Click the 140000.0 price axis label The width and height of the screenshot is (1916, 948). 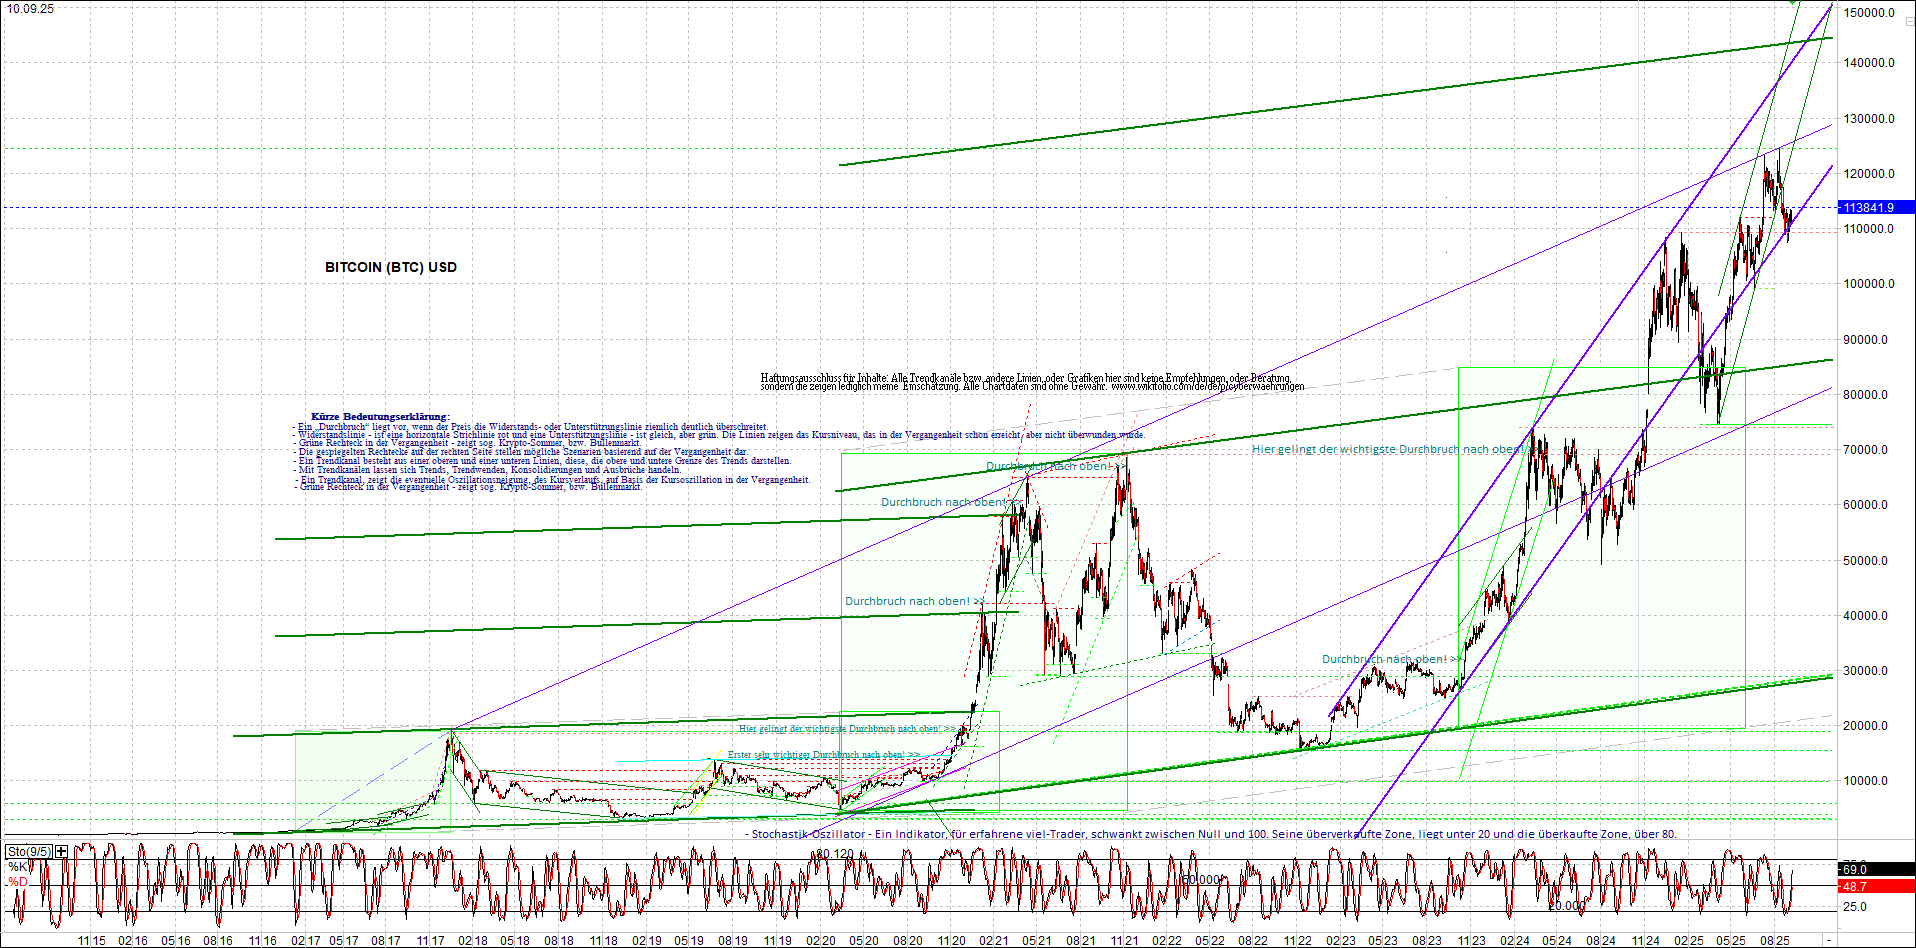tap(1869, 63)
